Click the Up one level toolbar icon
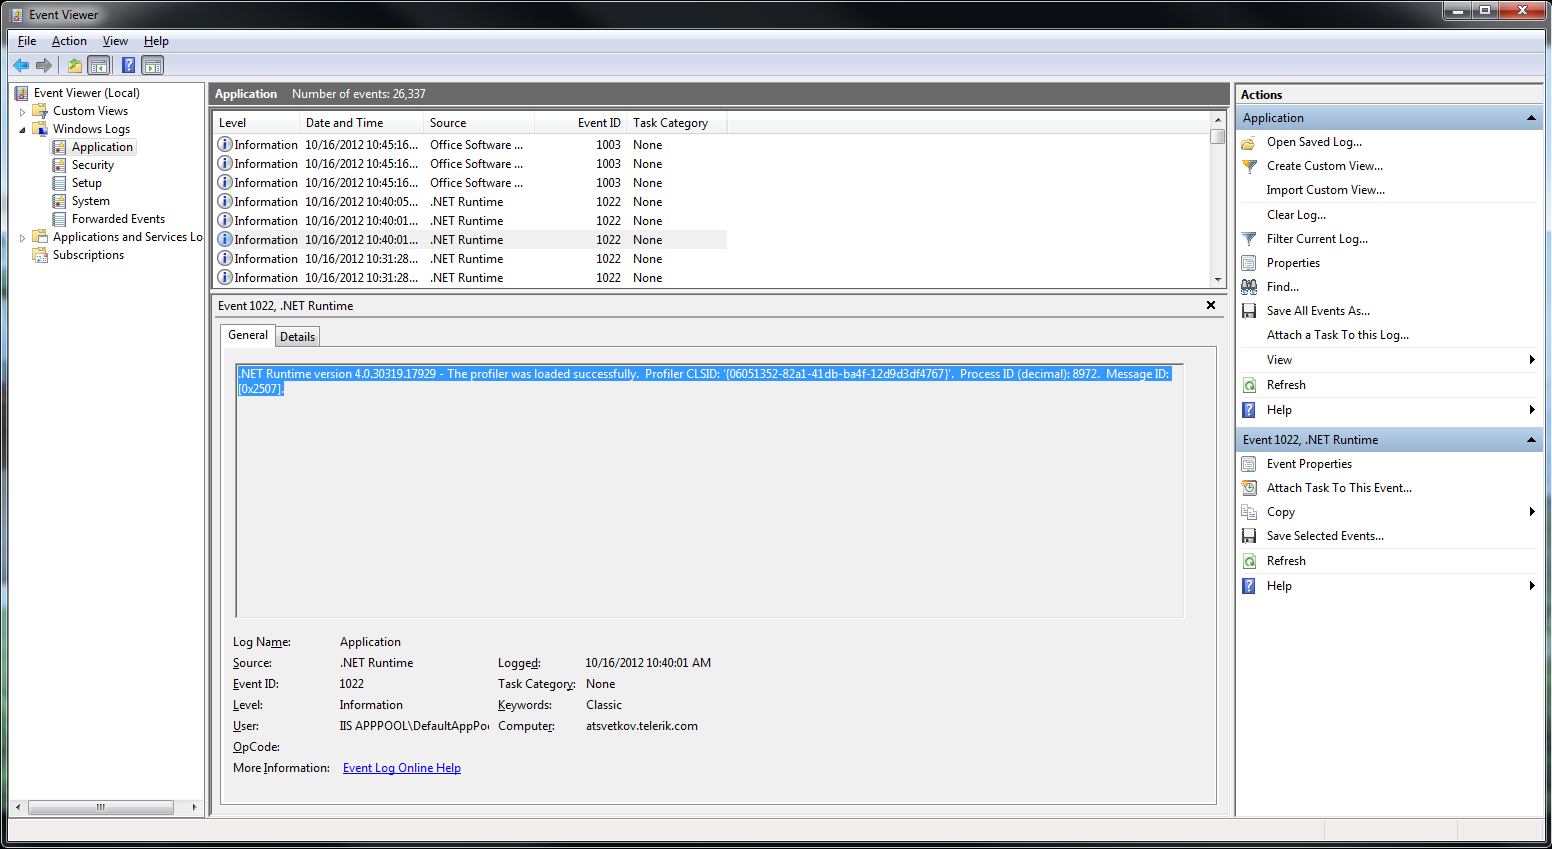 pos(75,65)
